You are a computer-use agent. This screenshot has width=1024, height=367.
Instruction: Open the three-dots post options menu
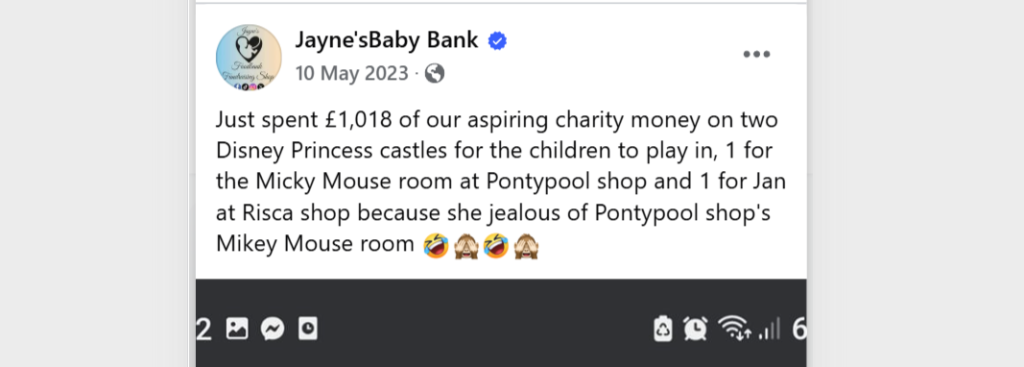pyautogui.click(x=756, y=54)
